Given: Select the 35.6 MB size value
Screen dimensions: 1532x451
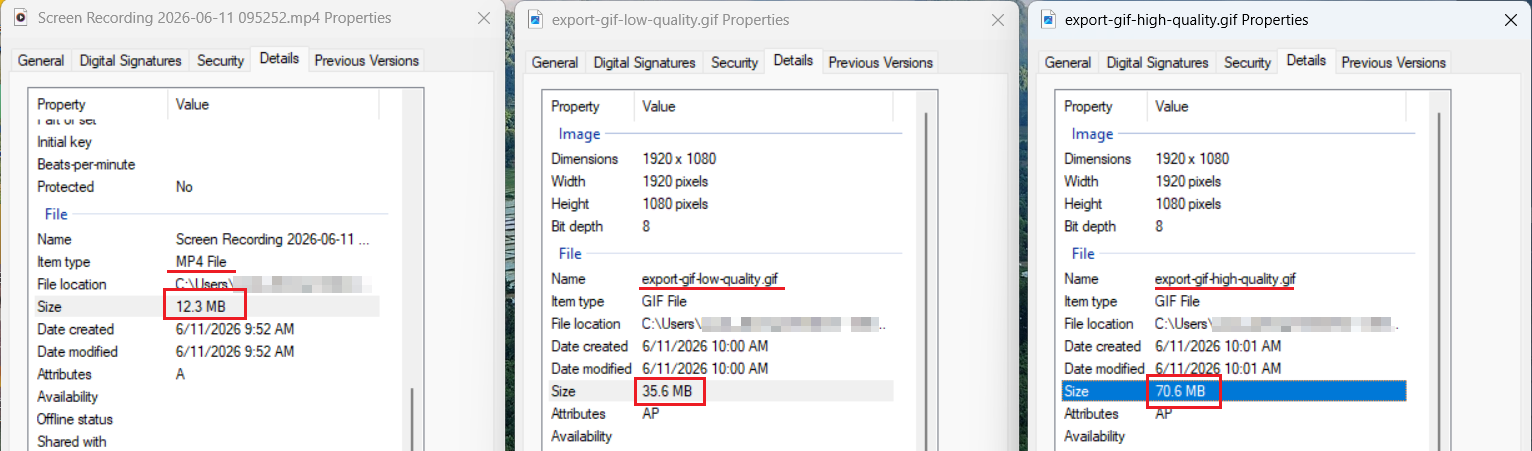Looking at the screenshot, I should point(667,391).
